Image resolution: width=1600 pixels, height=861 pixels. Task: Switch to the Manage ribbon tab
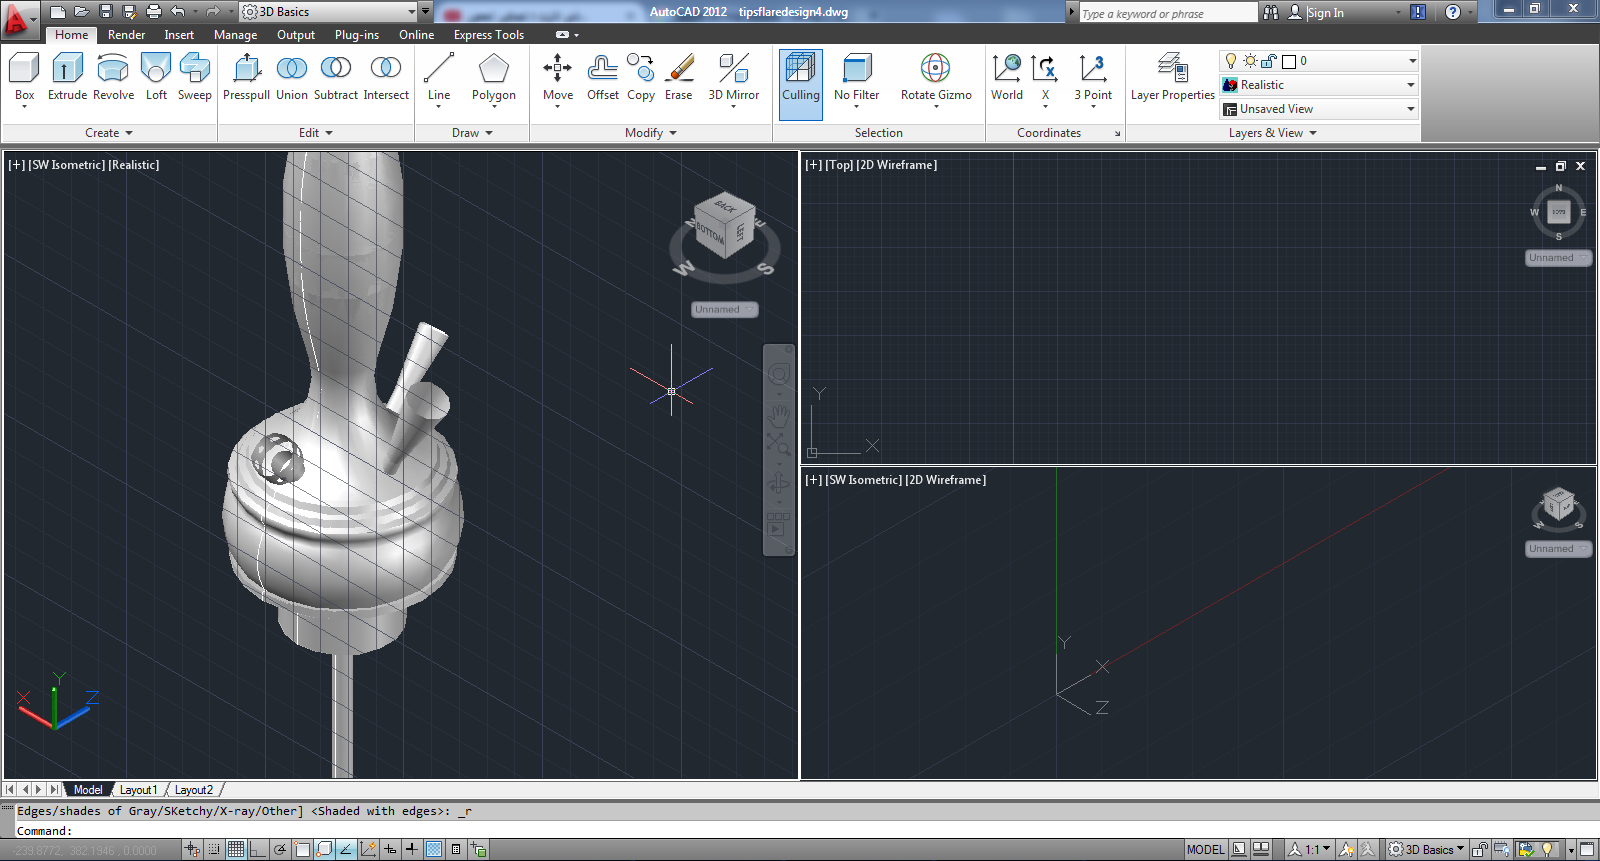[x=236, y=35]
